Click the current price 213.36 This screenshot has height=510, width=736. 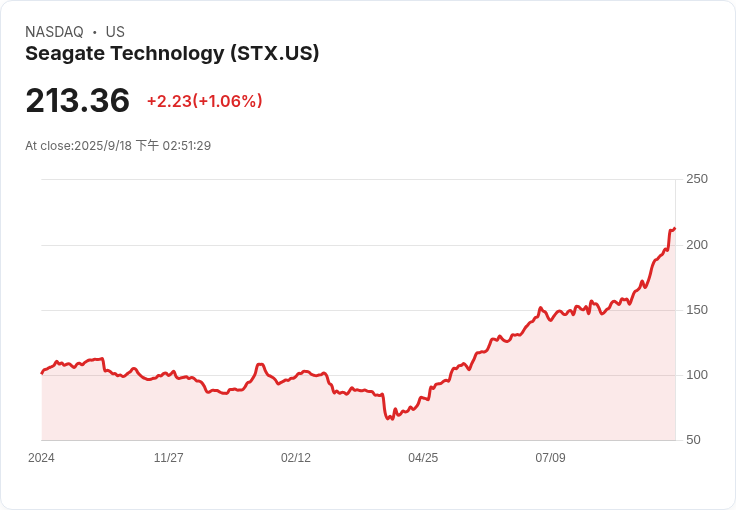(x=78, y=101)
